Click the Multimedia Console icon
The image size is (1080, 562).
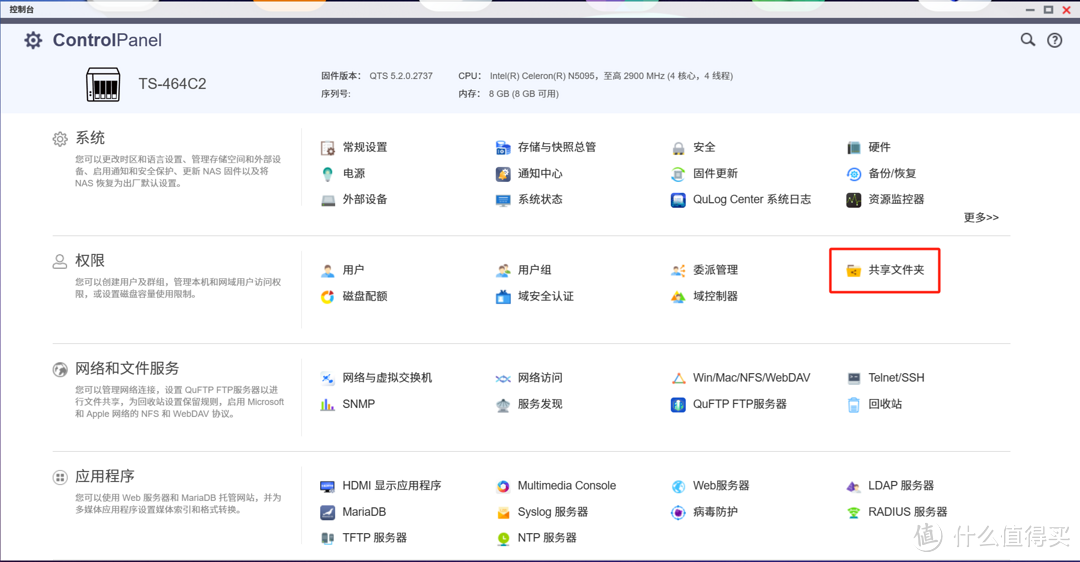tap(503, 486)
